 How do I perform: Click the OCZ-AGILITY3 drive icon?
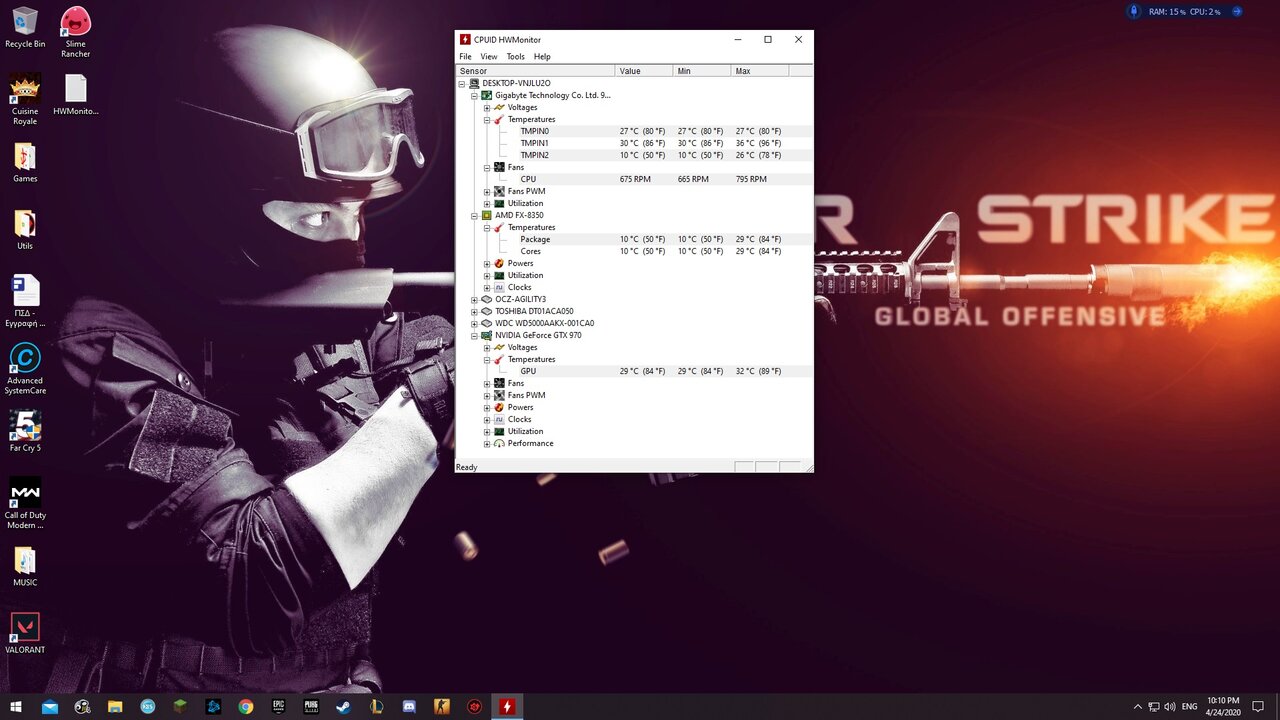coord(486,299)
